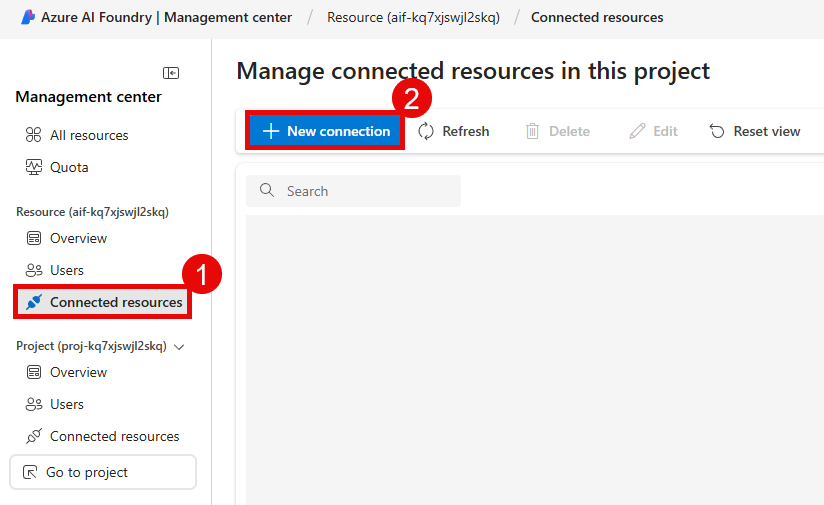Open Connected resources under Resource section

pyautogui.click(x=115, y=302)
